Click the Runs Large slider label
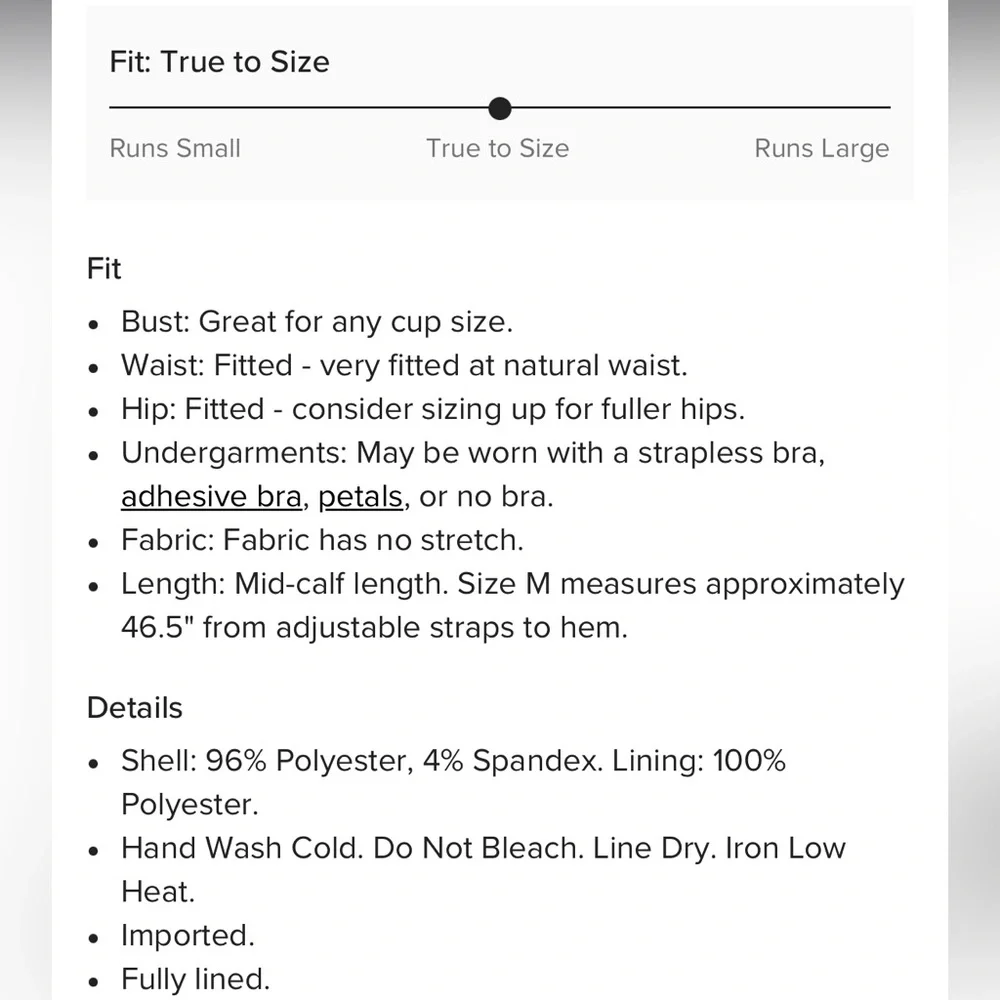 point(821,149)
